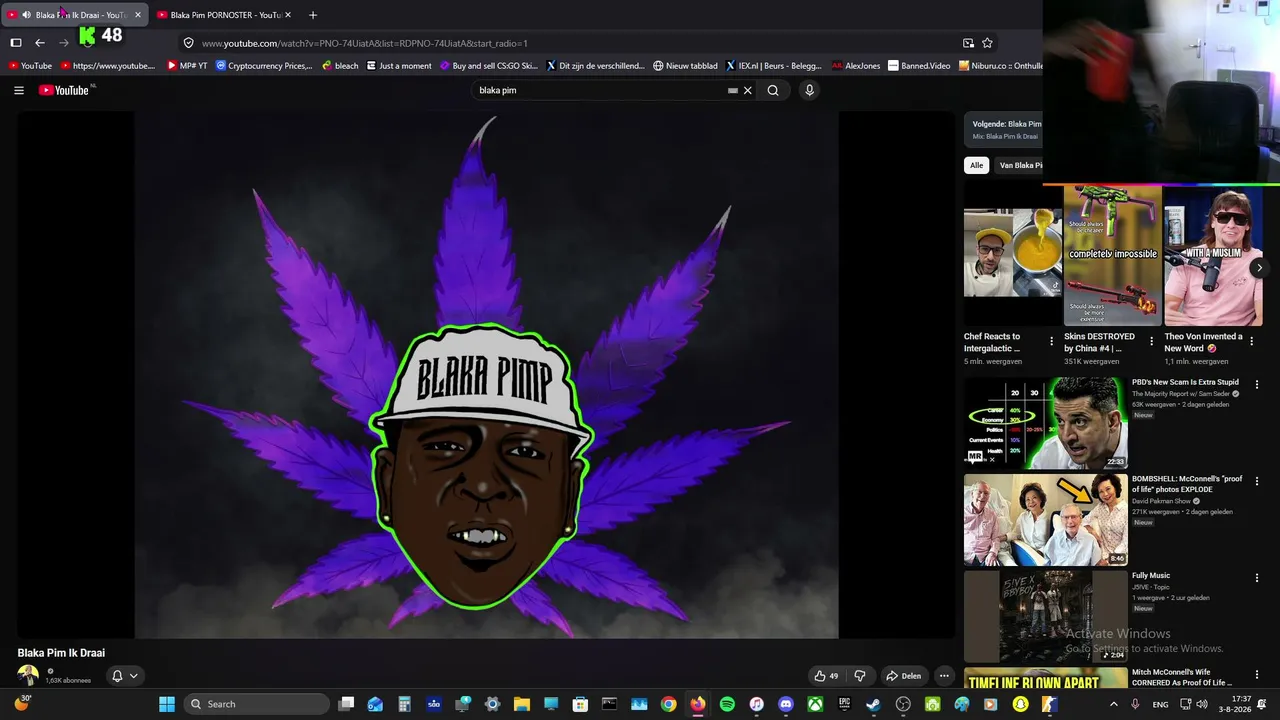Open options for Chef Reacts short
The height and width of the screenshot is (720, 1280).
1051,341
